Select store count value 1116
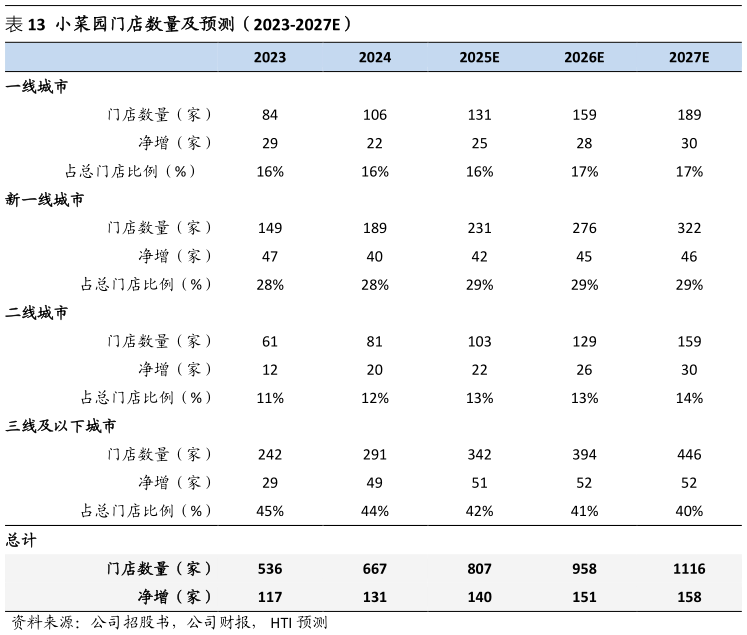 pos(689,569)
